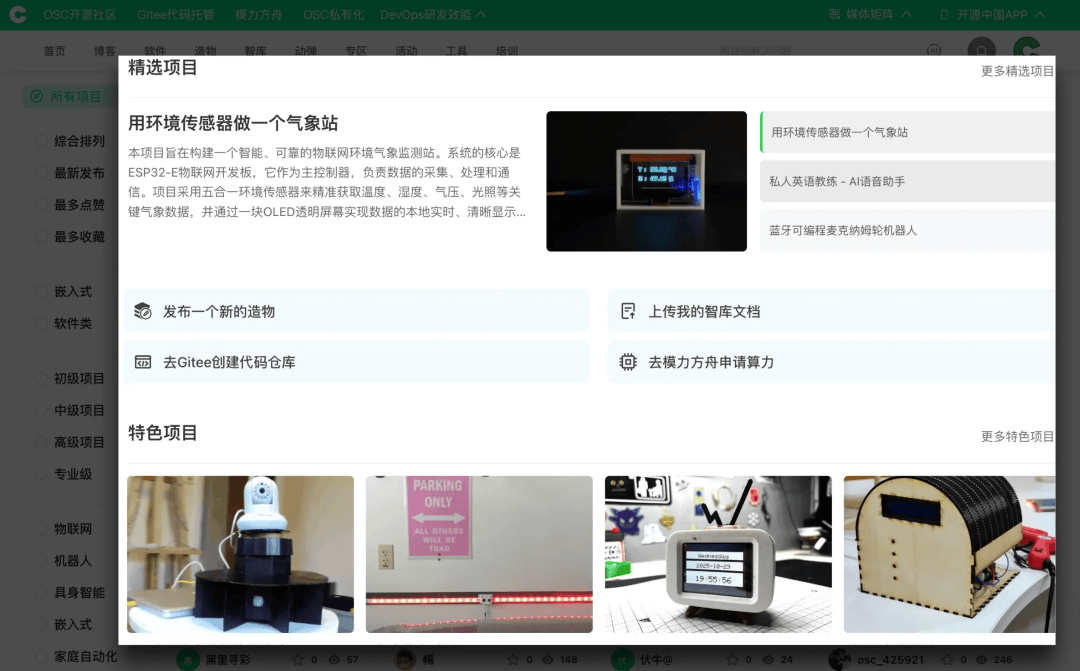This screenshot has width=1080, height=671.
Task: Click the upload document icon
Action: 628,311
